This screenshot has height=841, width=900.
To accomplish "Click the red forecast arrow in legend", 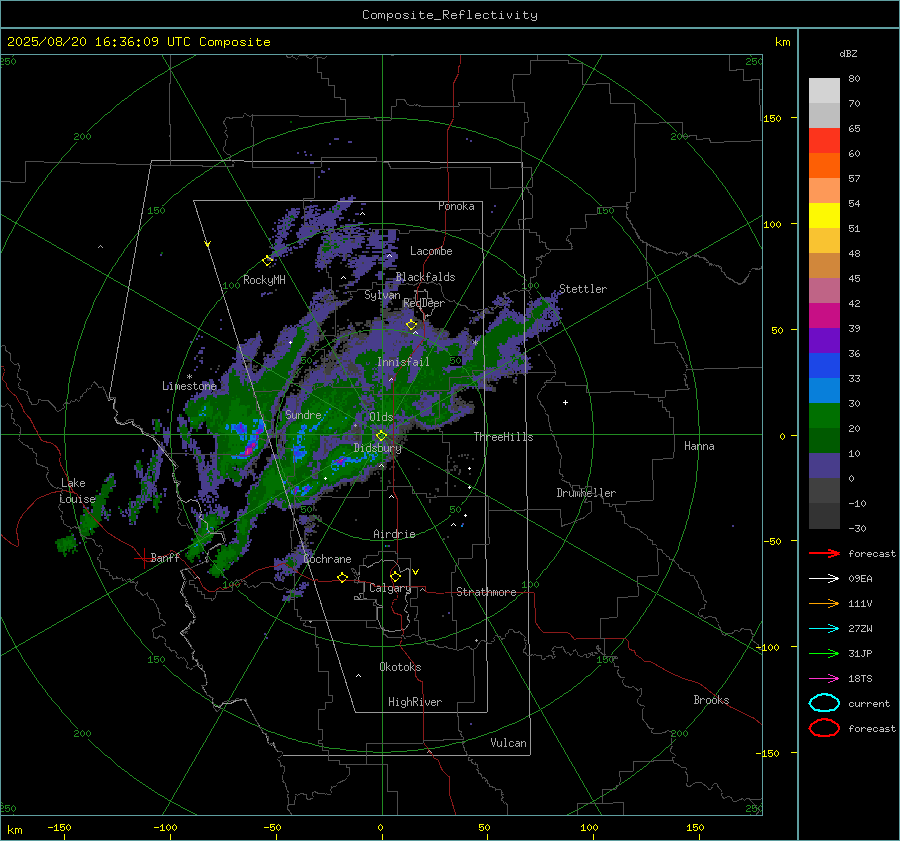I will [x=824, y=553].
